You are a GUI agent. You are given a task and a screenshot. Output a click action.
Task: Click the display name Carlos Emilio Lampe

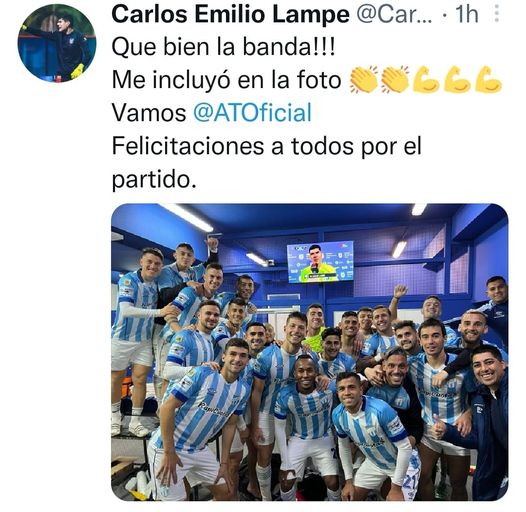pos(230,14)
